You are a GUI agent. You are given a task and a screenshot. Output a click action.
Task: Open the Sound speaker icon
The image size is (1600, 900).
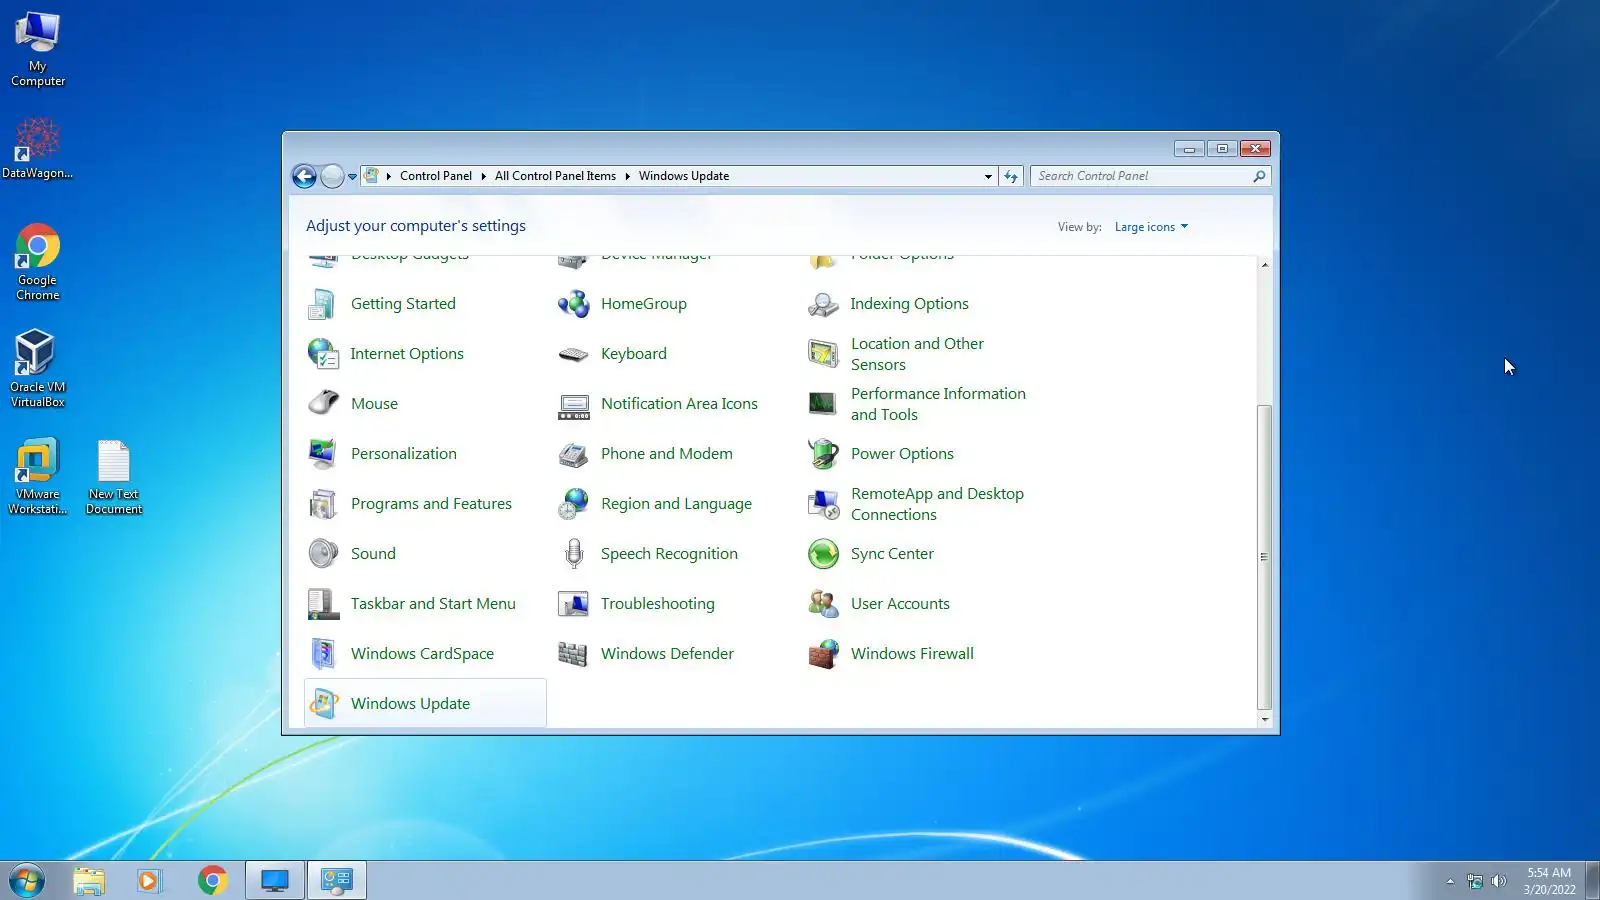(322, 554)
